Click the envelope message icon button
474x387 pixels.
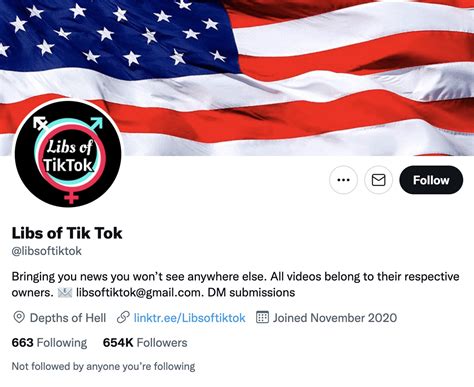click(x=378, y=180)
